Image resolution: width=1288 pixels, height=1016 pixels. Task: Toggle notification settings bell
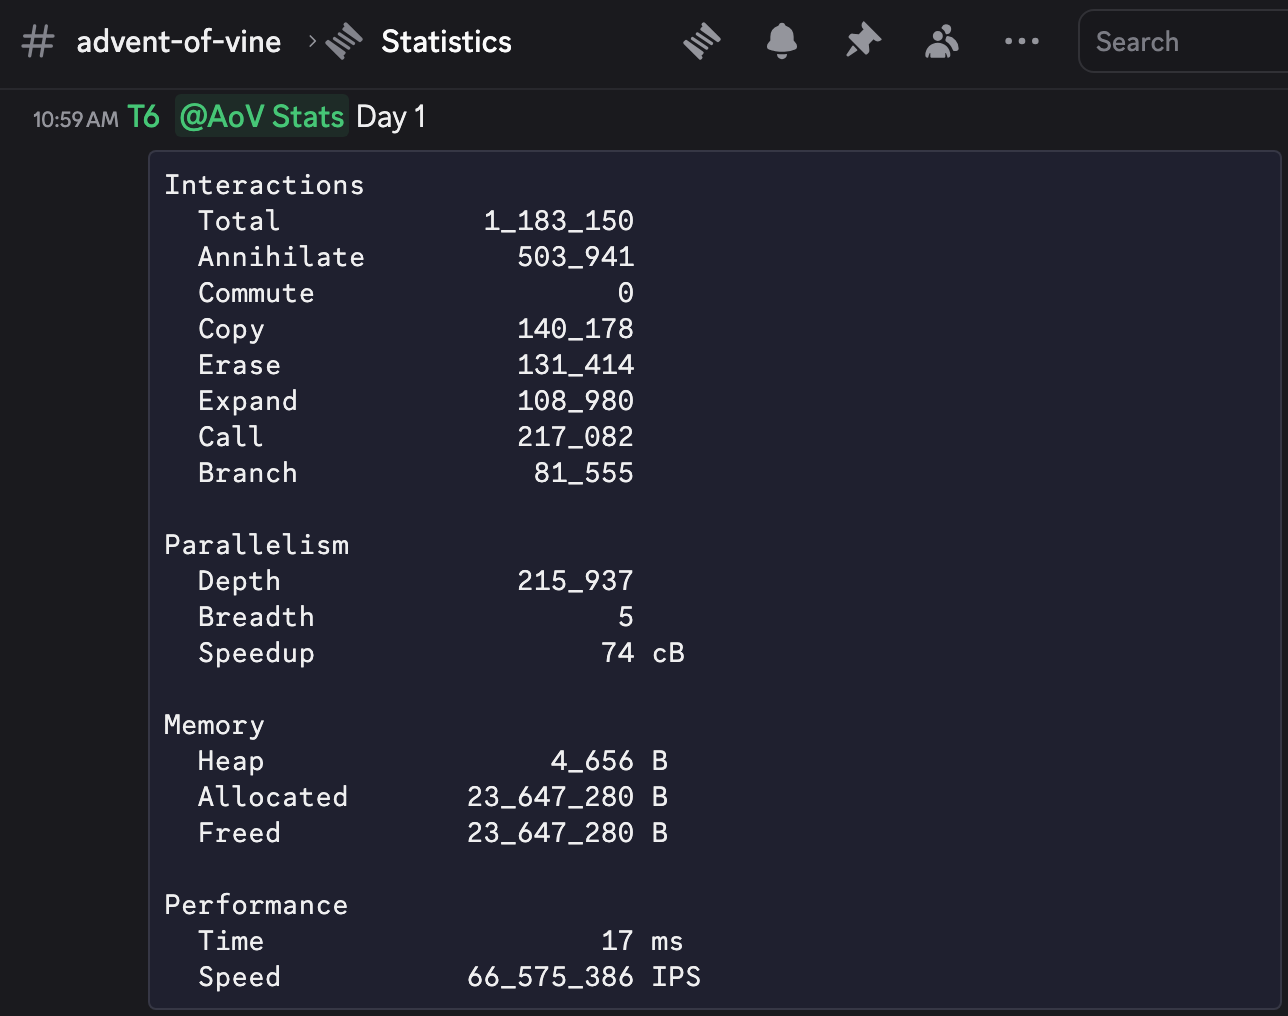781,42
